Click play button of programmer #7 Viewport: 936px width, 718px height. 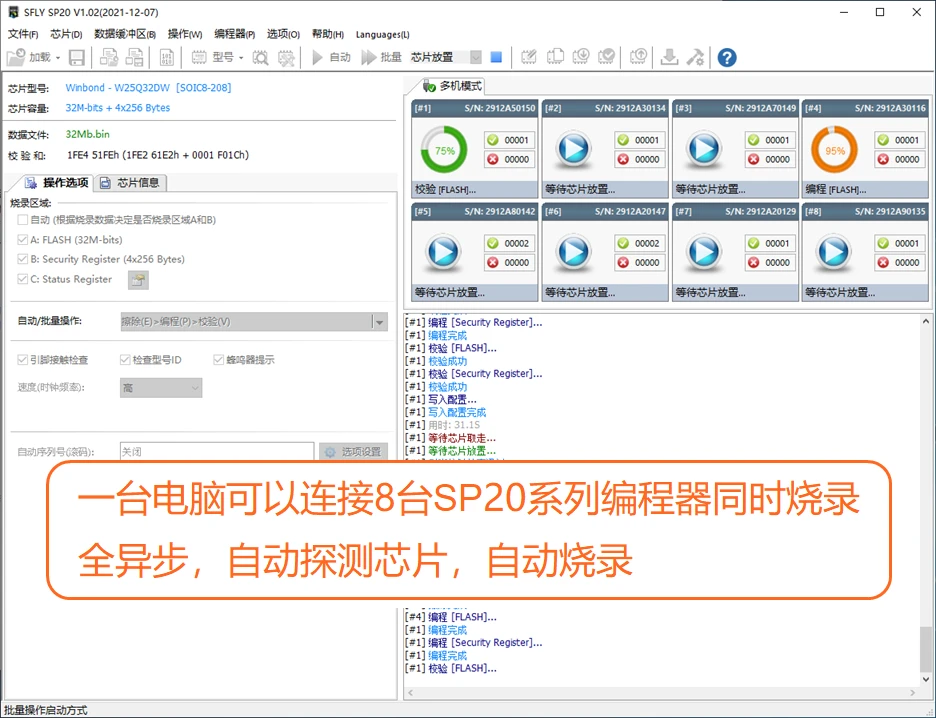pyautogui.click(x=704, y=252)
